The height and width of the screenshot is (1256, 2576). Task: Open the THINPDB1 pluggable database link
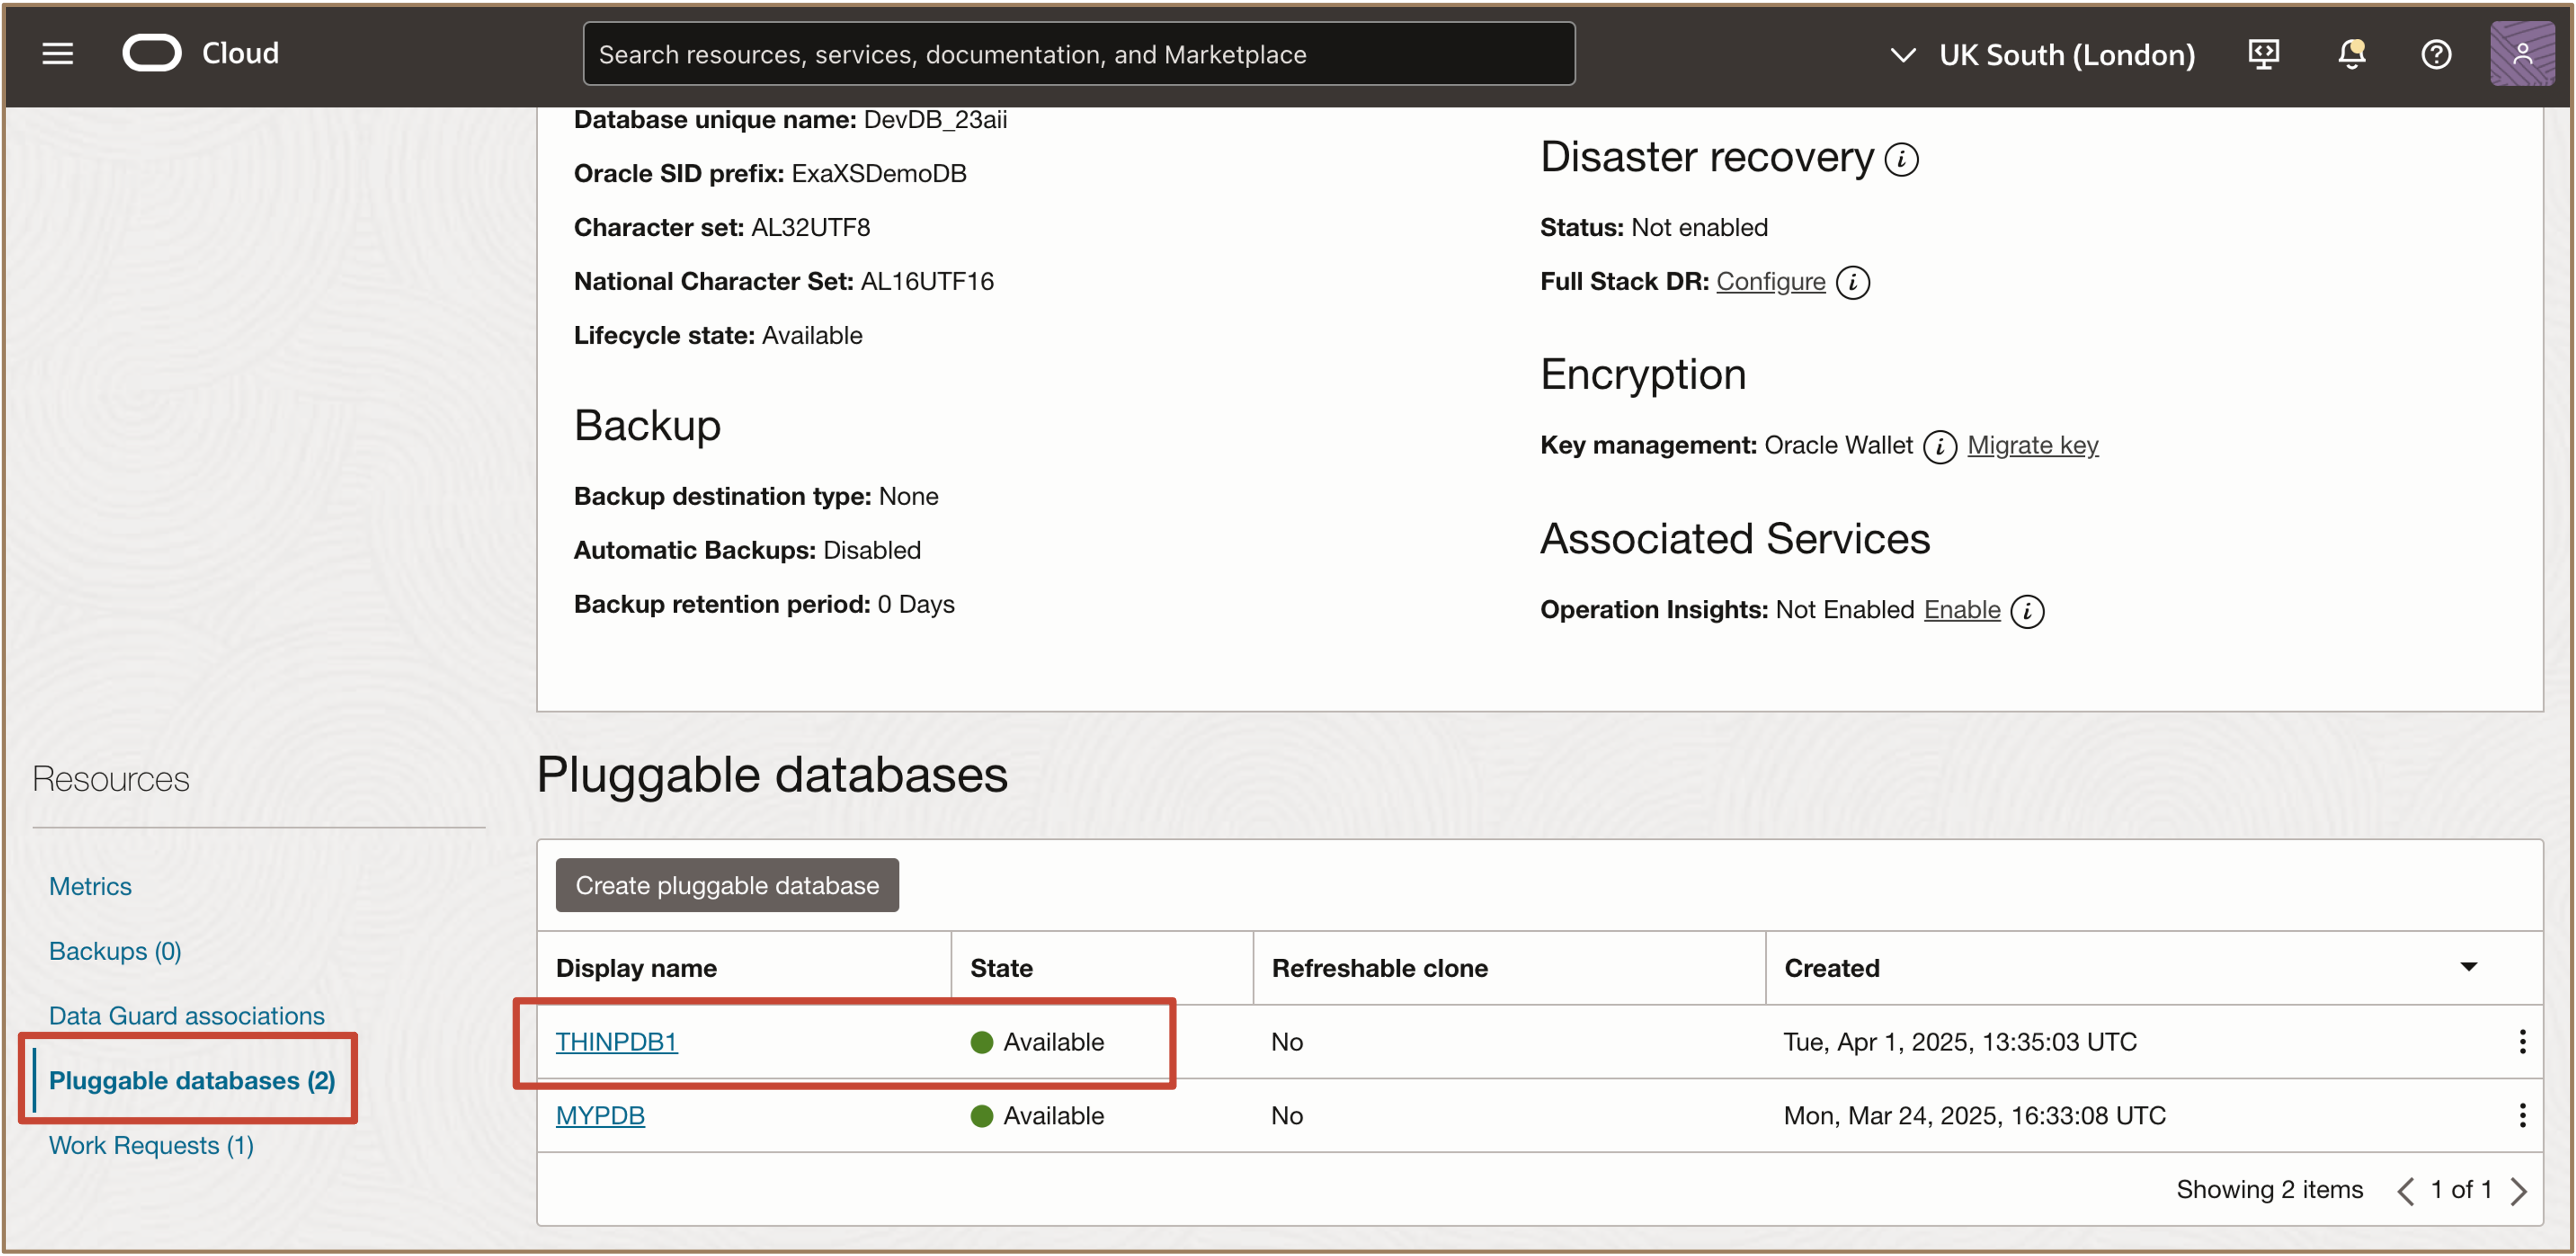(616, 1042)
